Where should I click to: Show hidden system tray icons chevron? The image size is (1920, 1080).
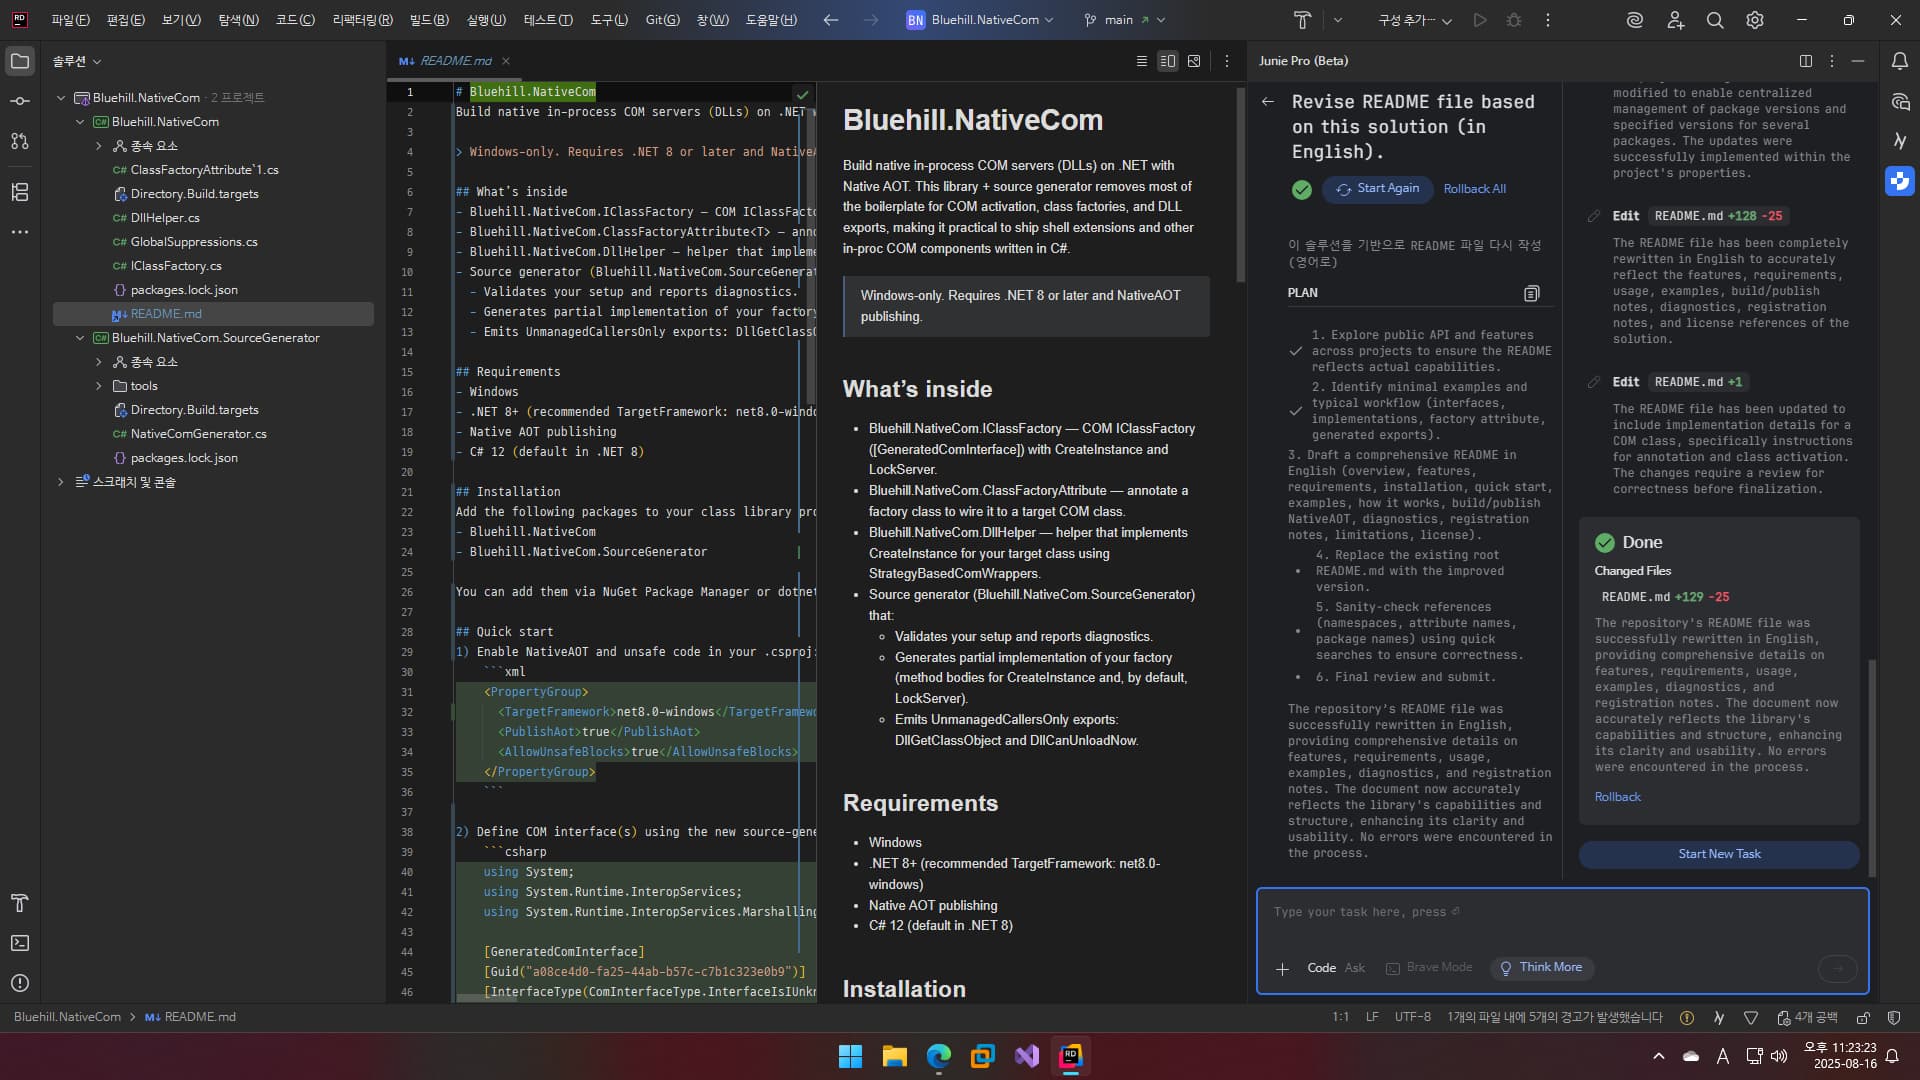click(x=1659, y=1056)
